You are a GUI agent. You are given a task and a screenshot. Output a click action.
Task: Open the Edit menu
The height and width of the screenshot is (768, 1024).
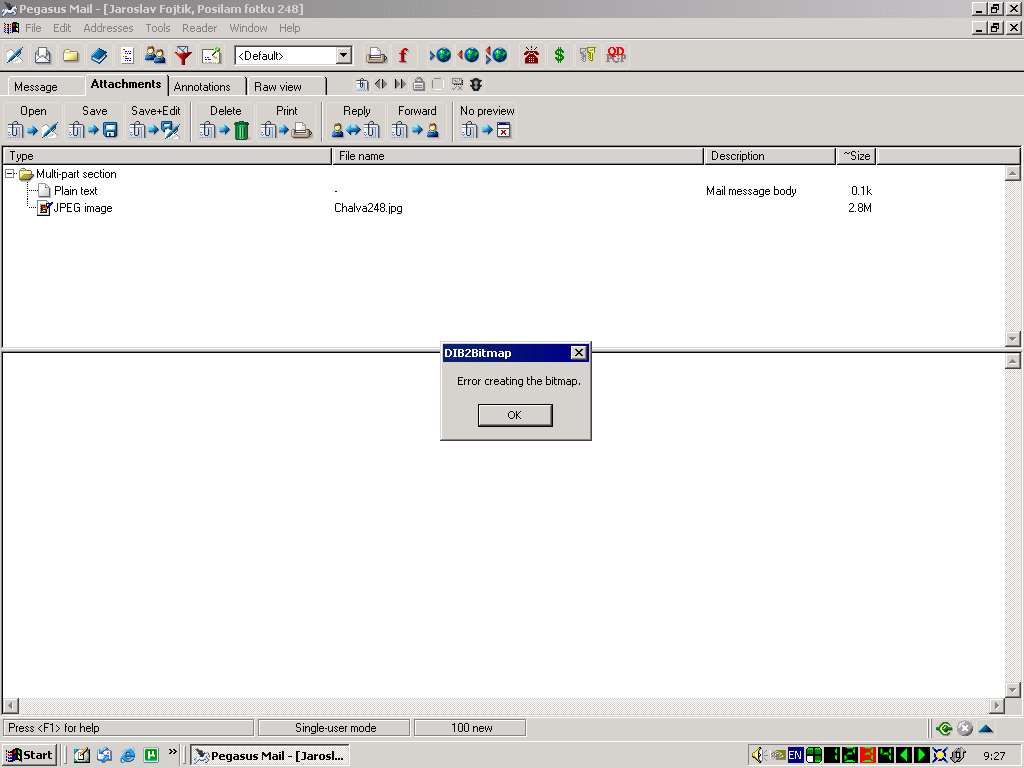[x=62, y=28]
